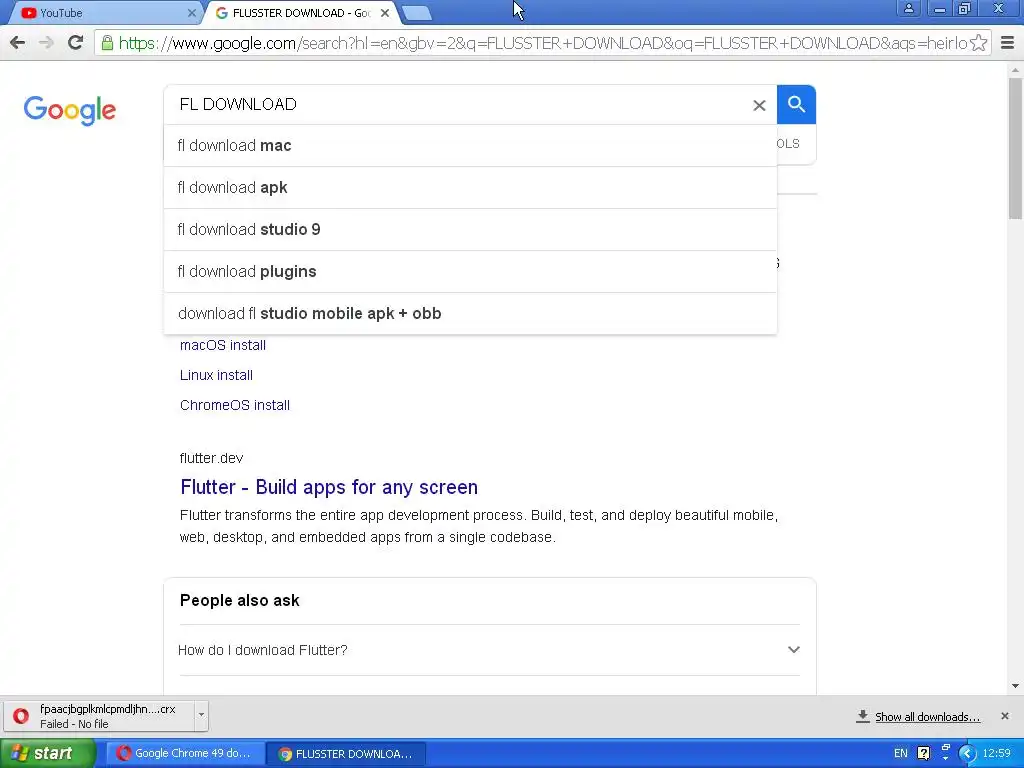Click the help question mark tray icon
Screen dimensions: 1024x768
[x=923, y=754]
